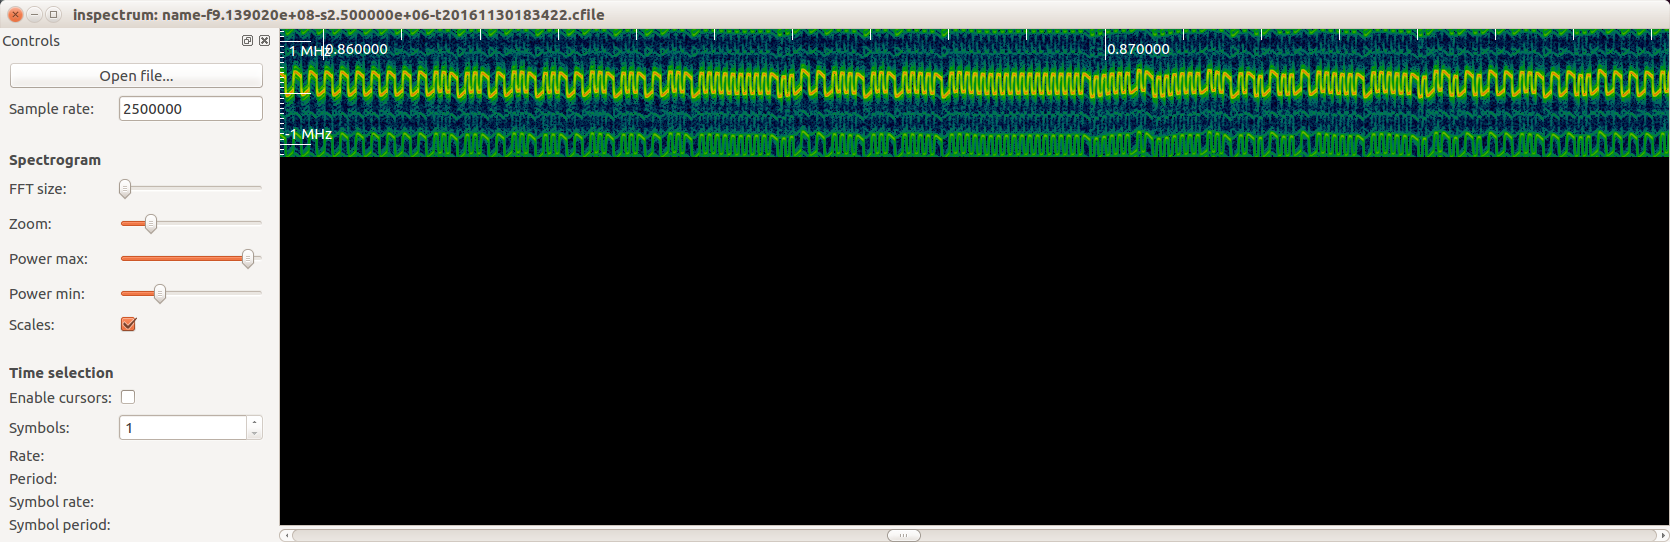Click the Symbol period label

click(60, 525)
